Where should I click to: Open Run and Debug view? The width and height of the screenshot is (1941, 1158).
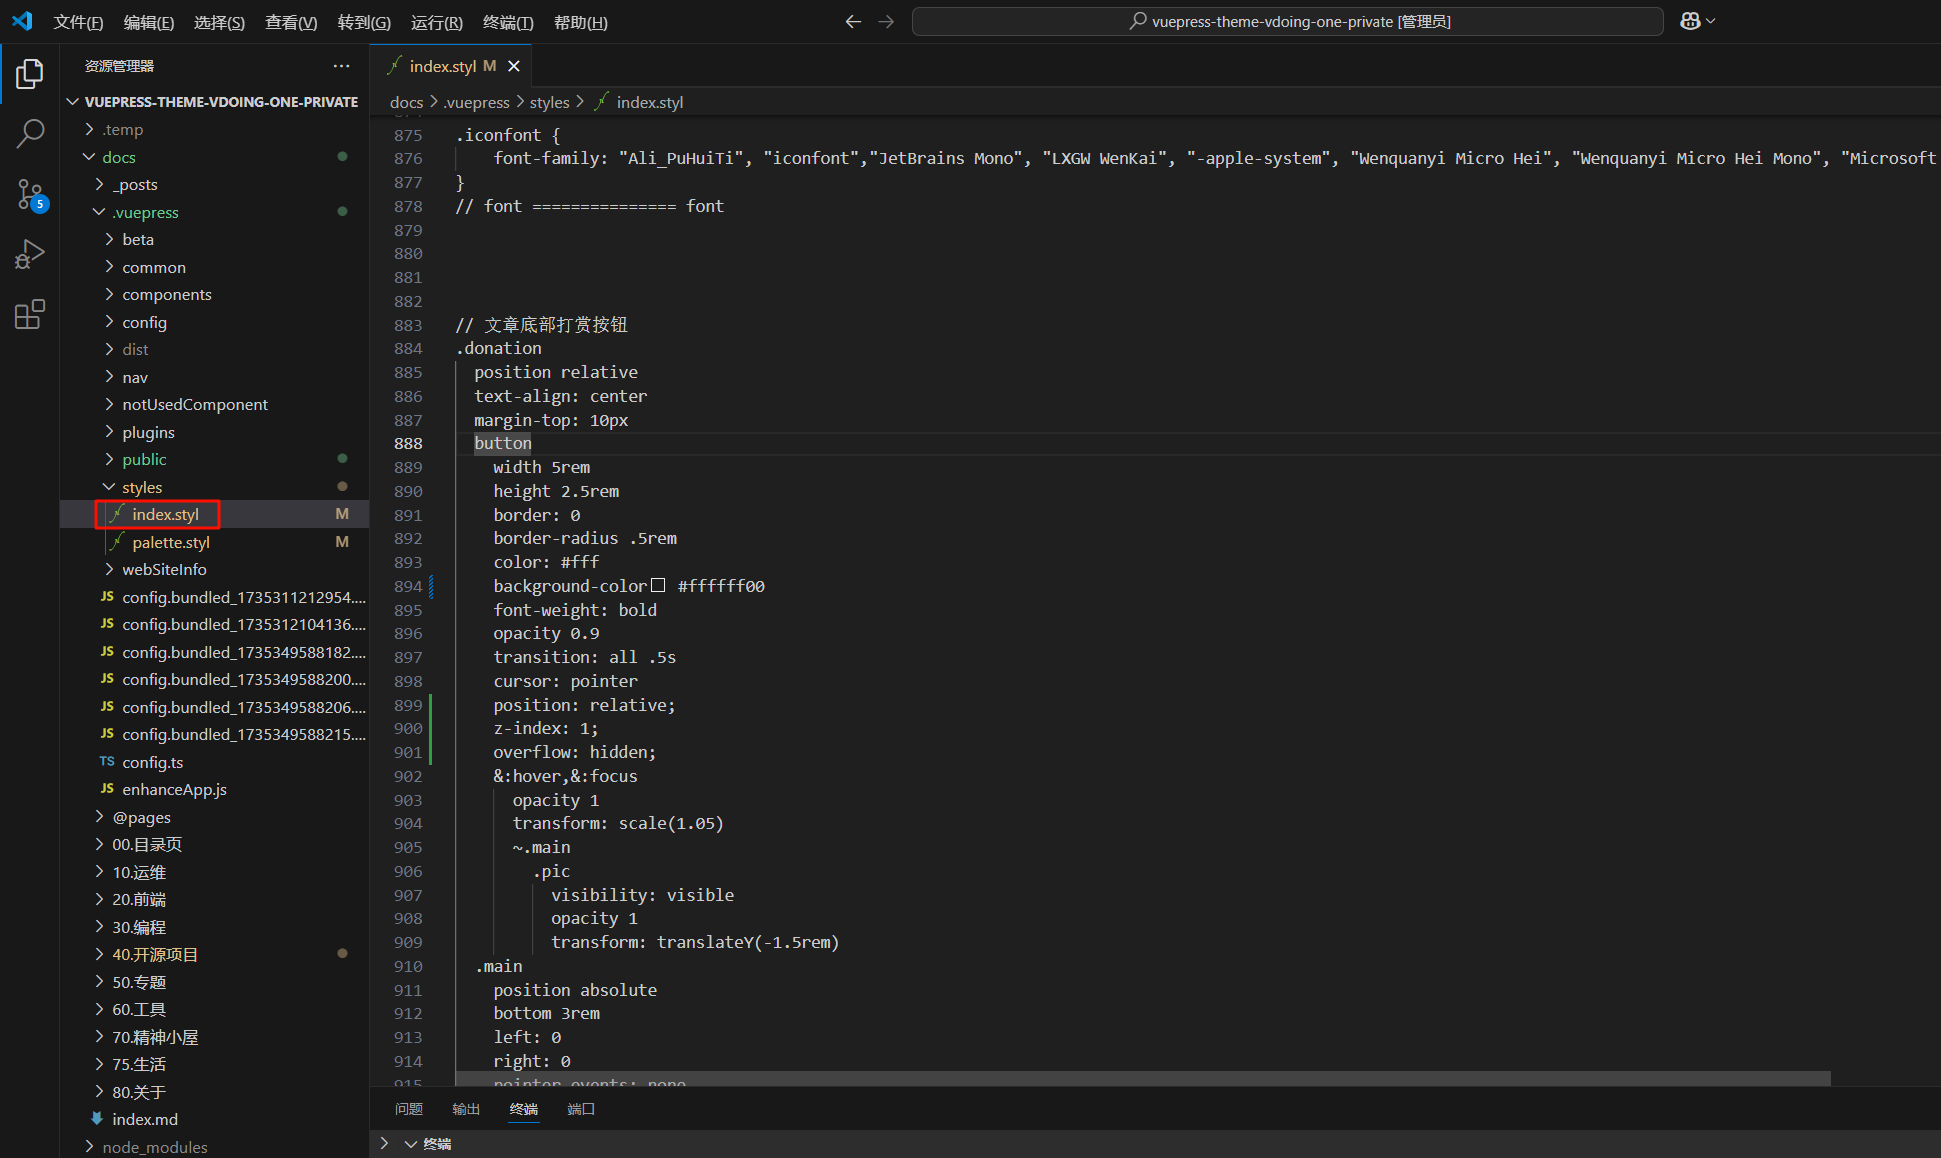30,255
